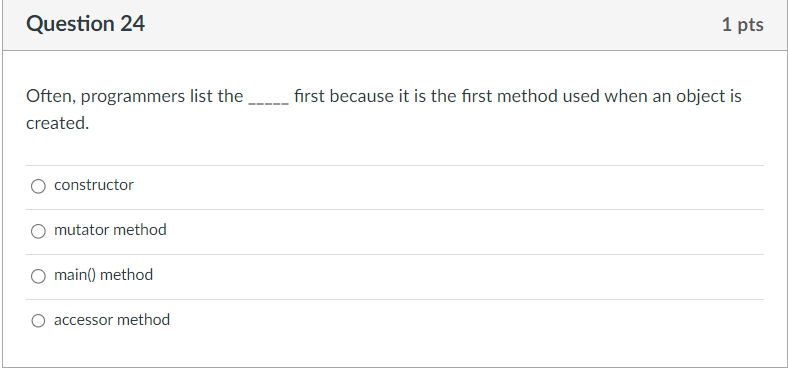Click the Question 24 heading

(85, 24)
